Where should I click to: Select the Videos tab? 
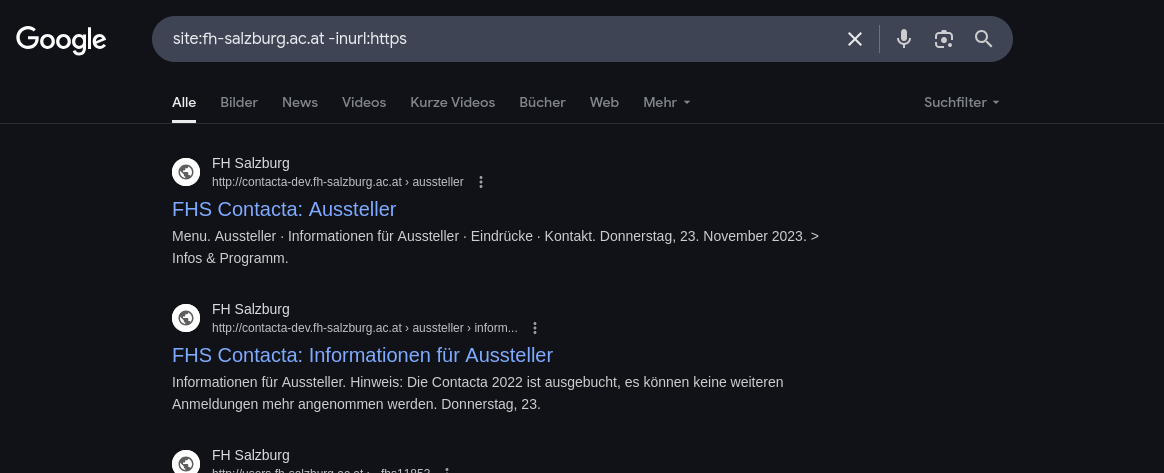(364, 102)
